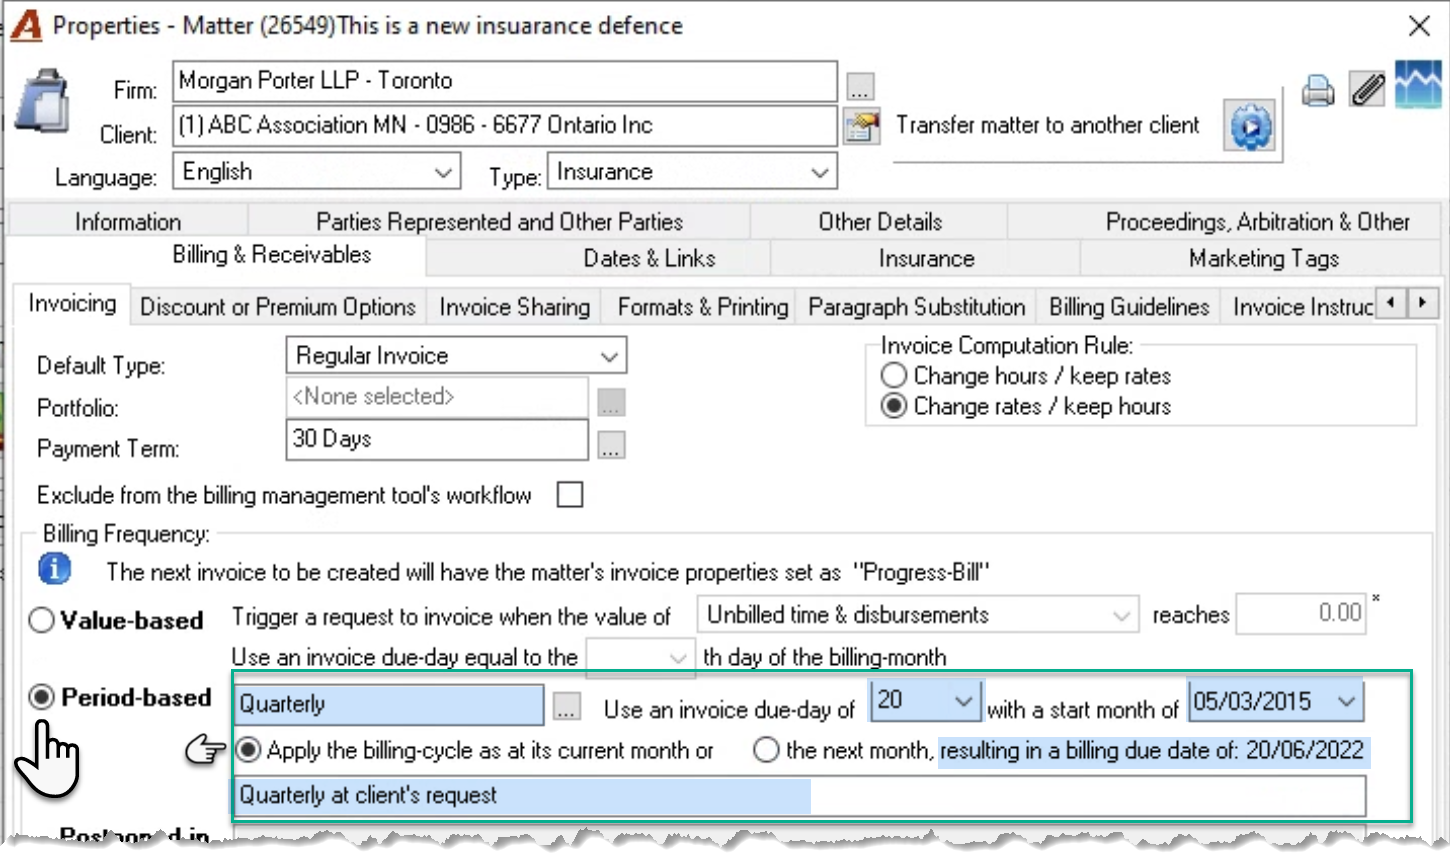
Task: Browse Payment Term with ellipsis button
Action: pos(611,445)
